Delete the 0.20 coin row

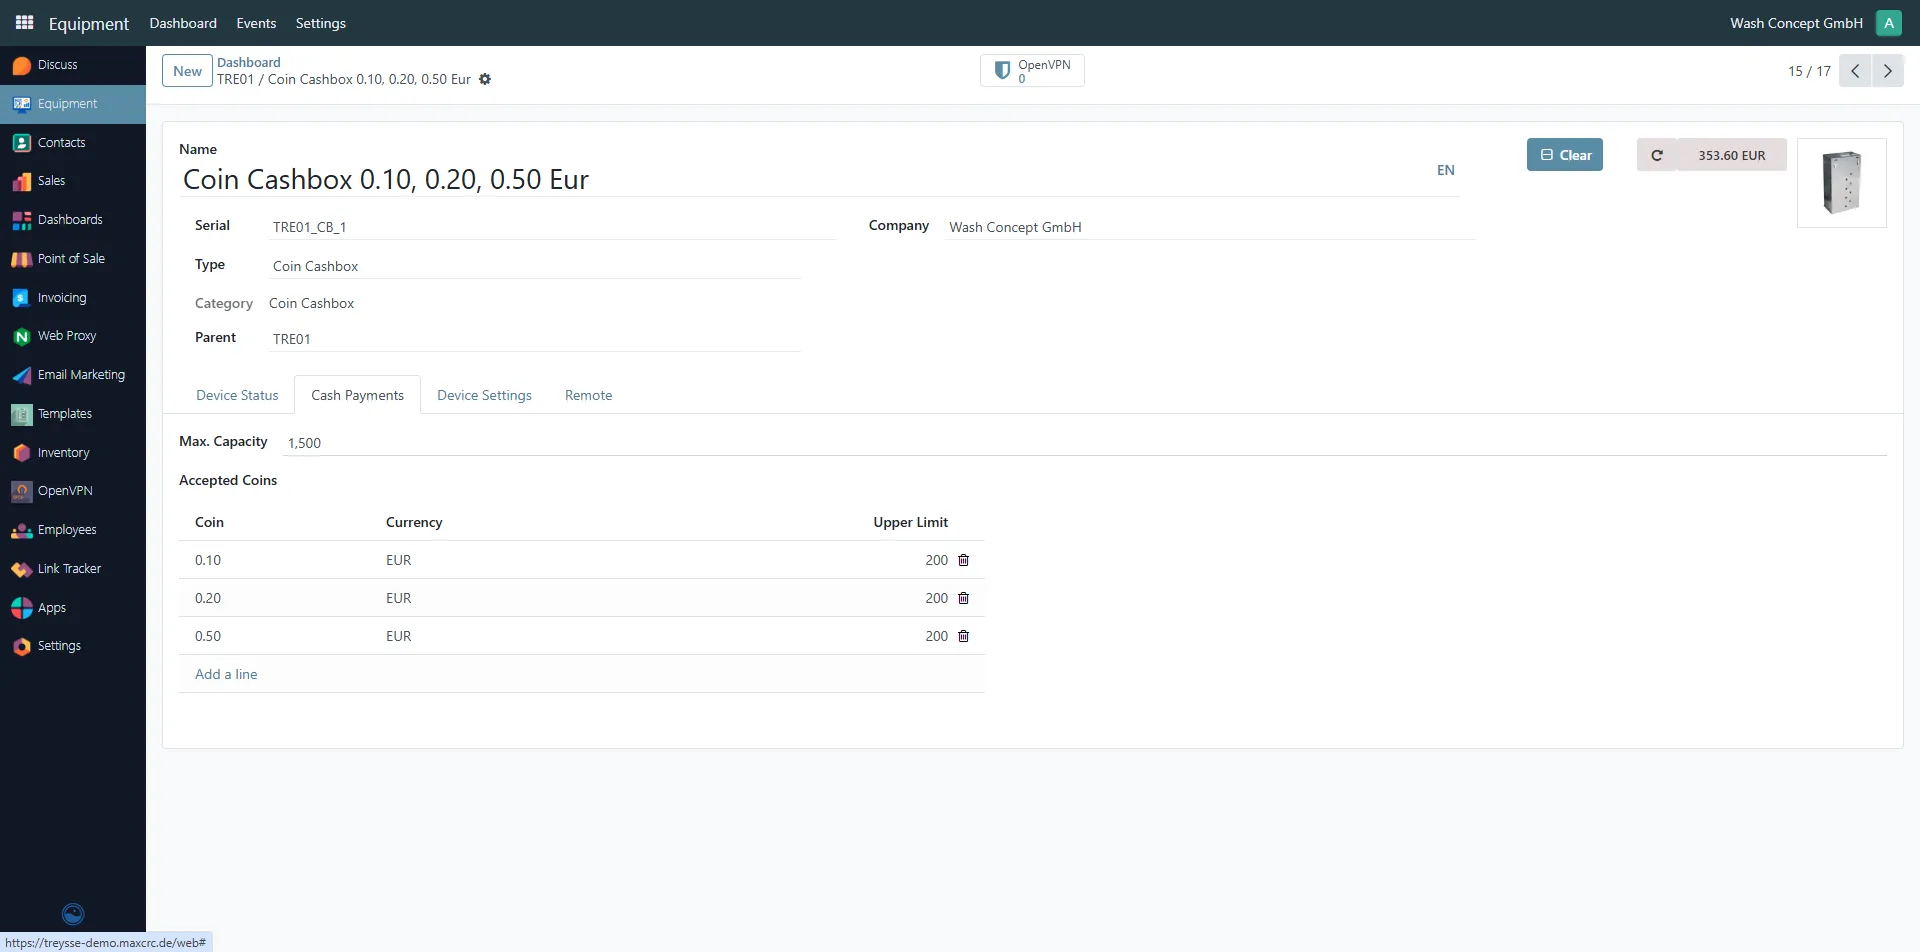(x=964, y=598)
